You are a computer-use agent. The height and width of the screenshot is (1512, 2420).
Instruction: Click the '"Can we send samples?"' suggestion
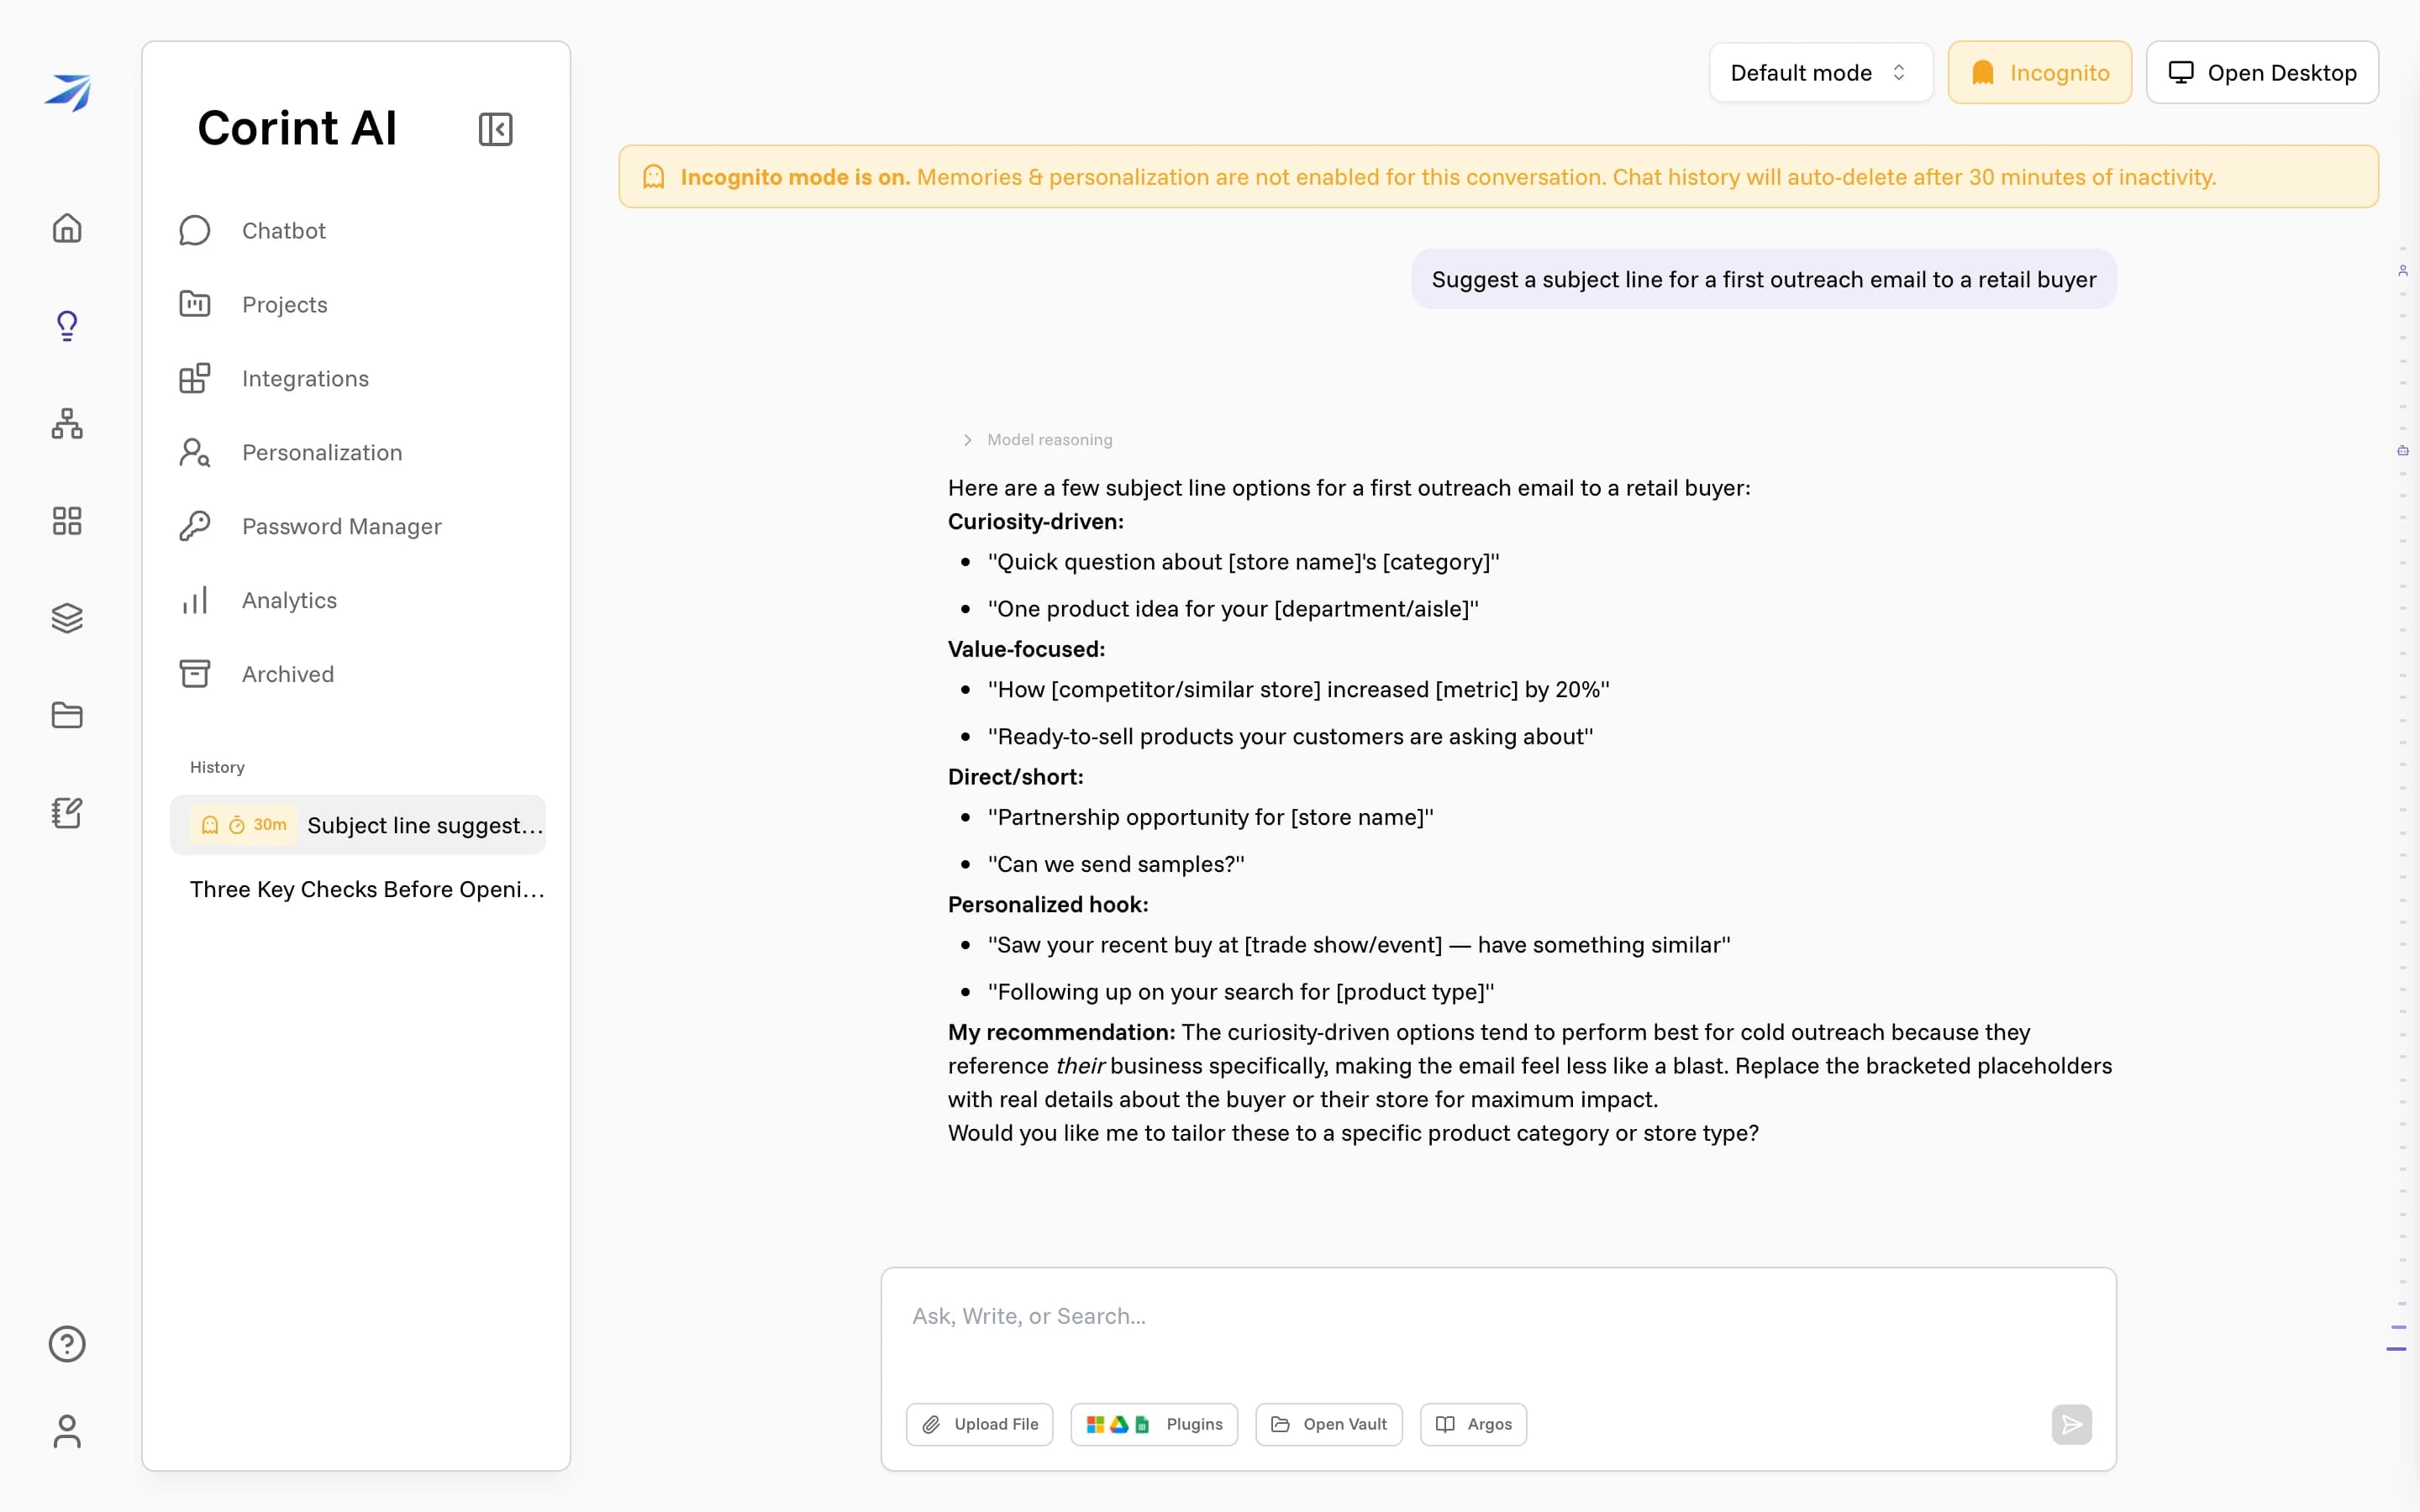(1116, 864)
